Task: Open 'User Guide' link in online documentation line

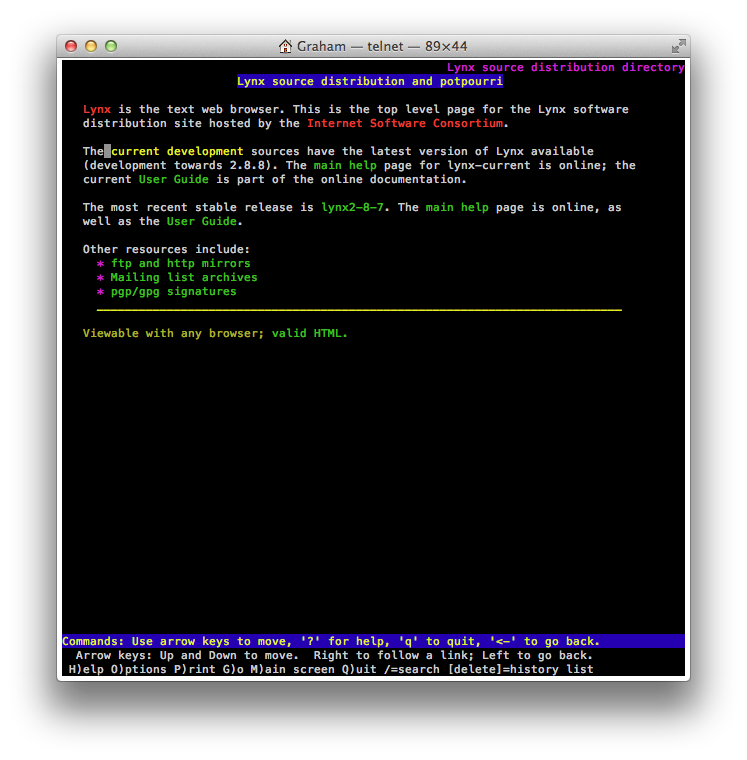Action: click(x=174, y=179)
